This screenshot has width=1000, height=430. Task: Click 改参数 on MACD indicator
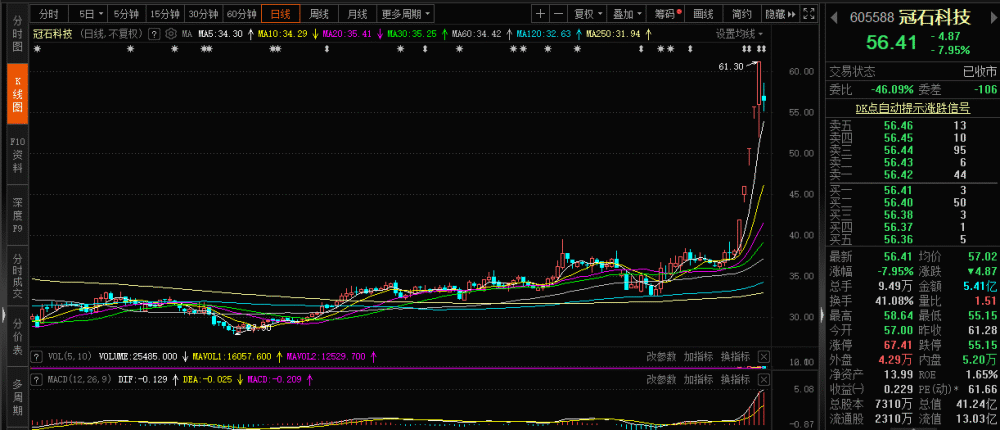point(661,380)
